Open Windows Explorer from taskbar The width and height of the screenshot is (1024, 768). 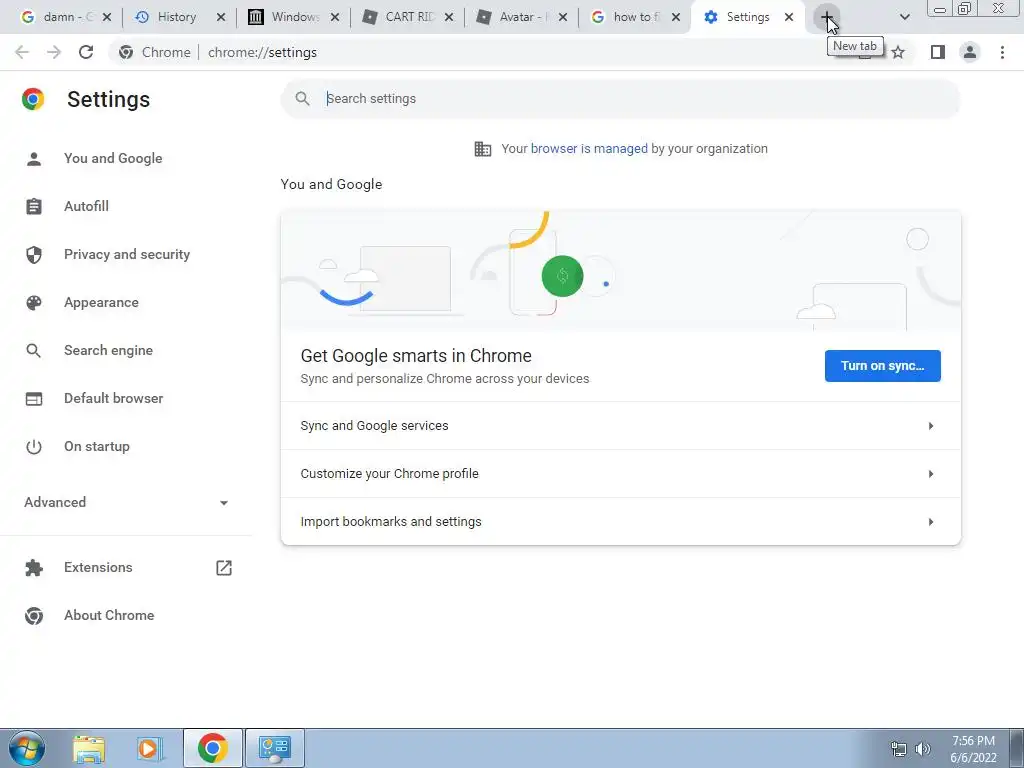tap(88, 749)
